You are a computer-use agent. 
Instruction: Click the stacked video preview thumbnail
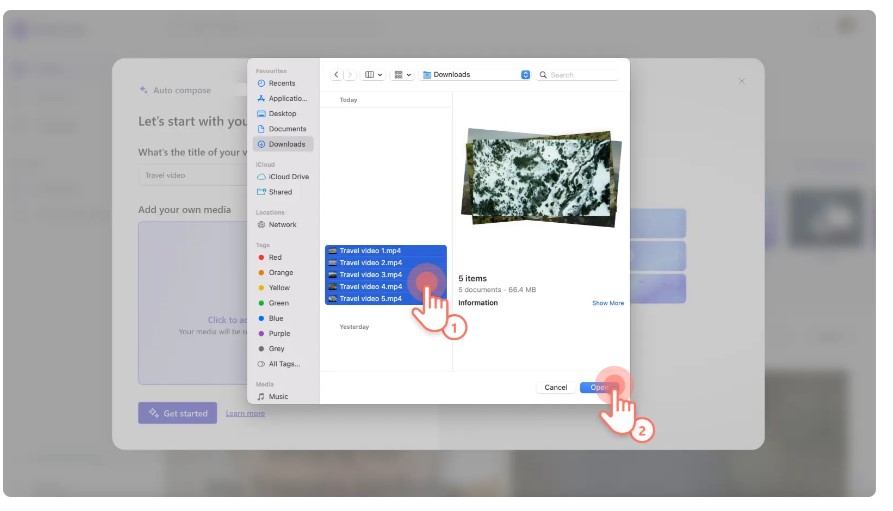[x=541, y=177]
